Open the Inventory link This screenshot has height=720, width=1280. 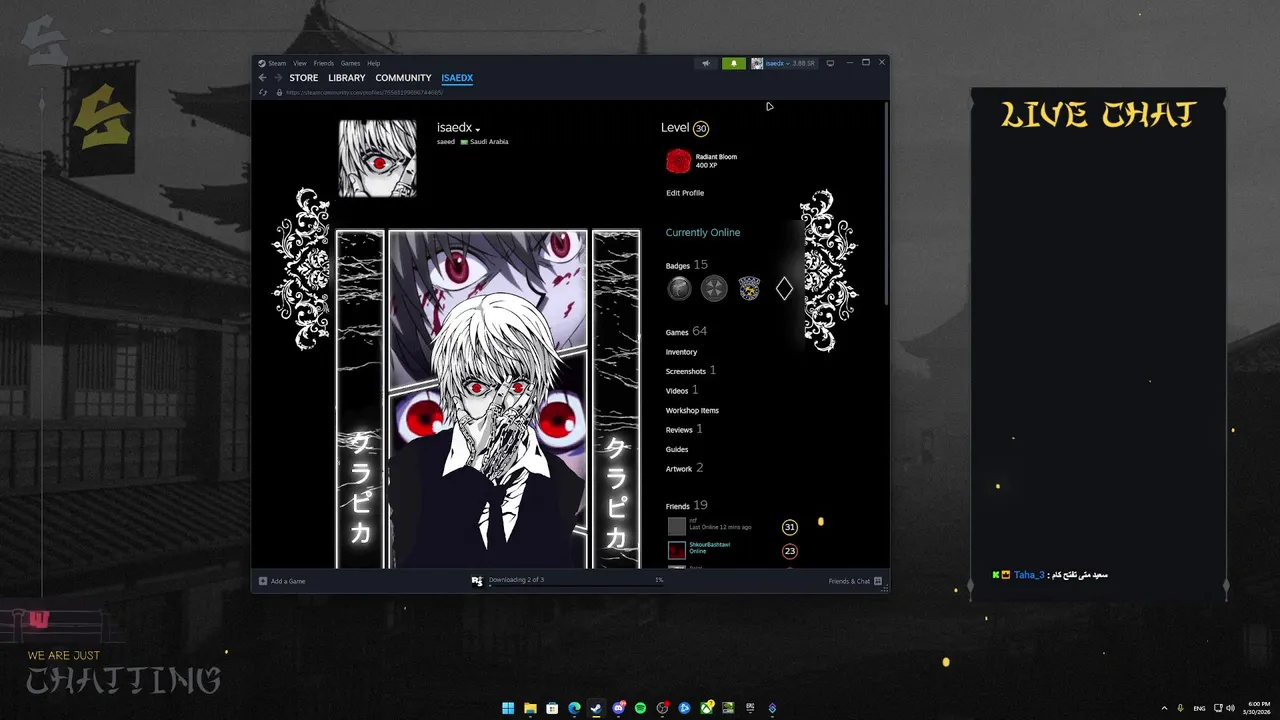[x=681, y=352]
